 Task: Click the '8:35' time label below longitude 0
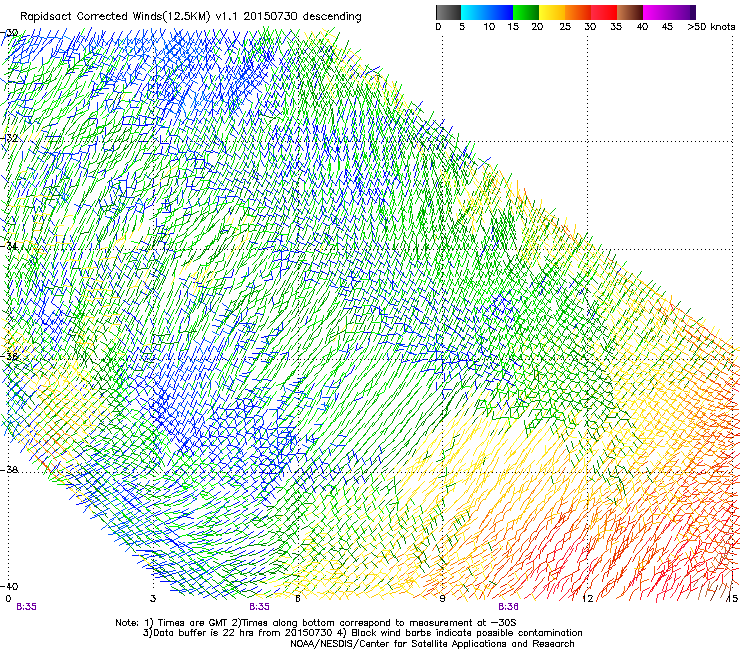point(26,607)
